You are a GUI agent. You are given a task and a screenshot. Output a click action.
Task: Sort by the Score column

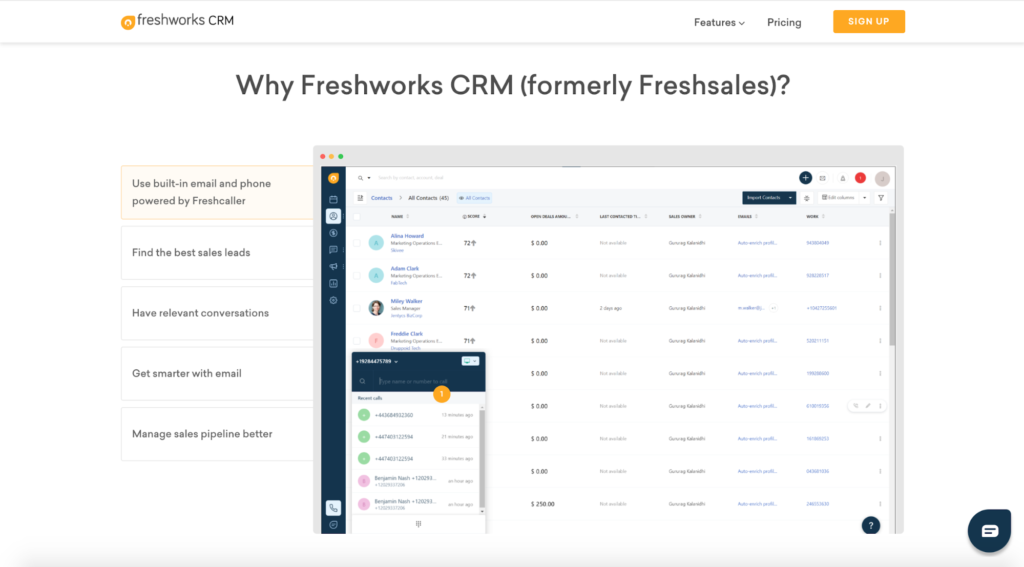coord(474,216)
